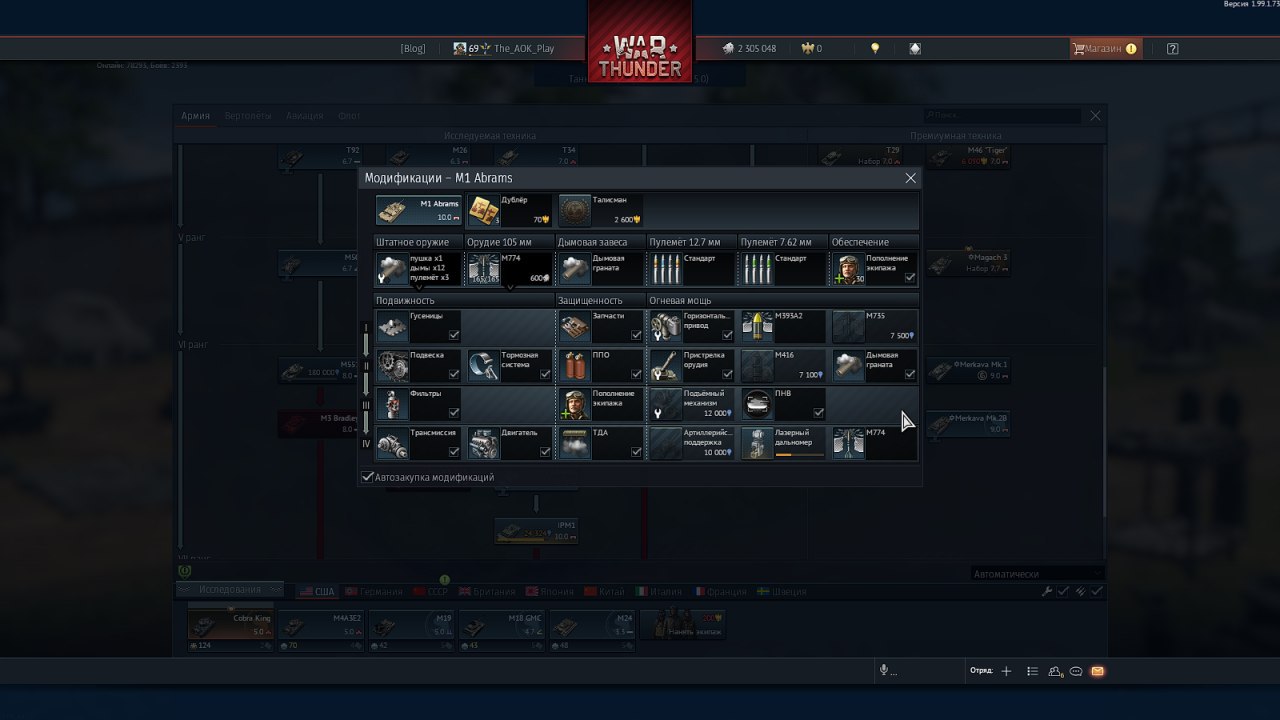
Task: Toggle Пополнение экипажа checkbox under Обеспечение
Action: pyautogui.click(x=909, y=278)
